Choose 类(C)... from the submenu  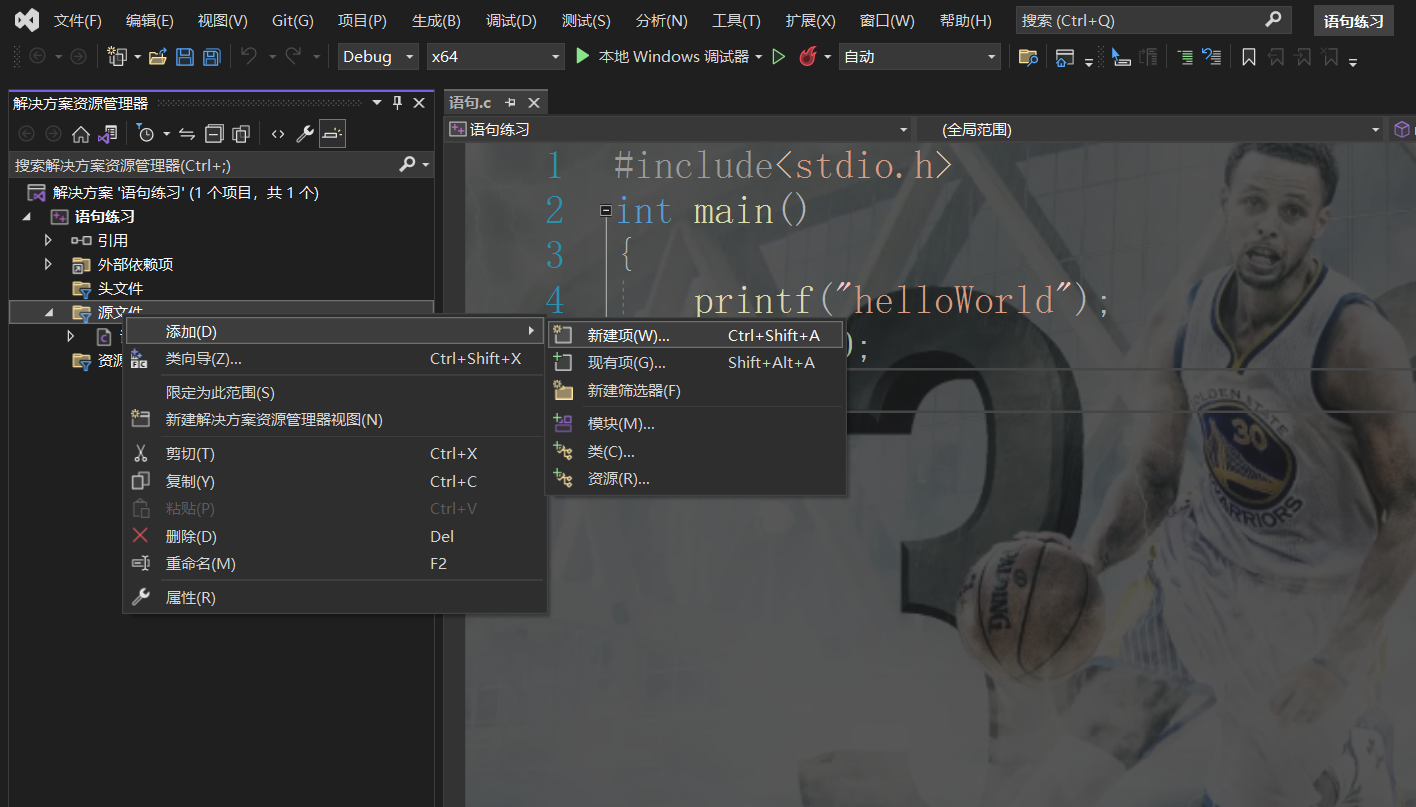pos(695,452)
